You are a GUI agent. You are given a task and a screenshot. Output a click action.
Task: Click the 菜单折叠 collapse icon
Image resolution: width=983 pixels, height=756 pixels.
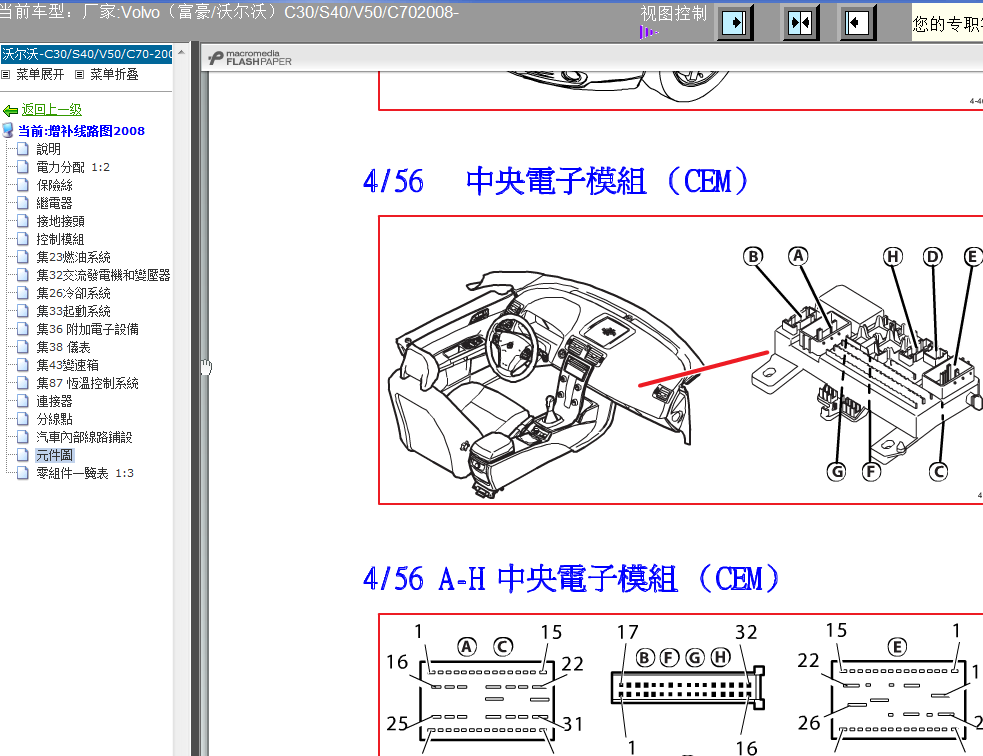[80, 75]
